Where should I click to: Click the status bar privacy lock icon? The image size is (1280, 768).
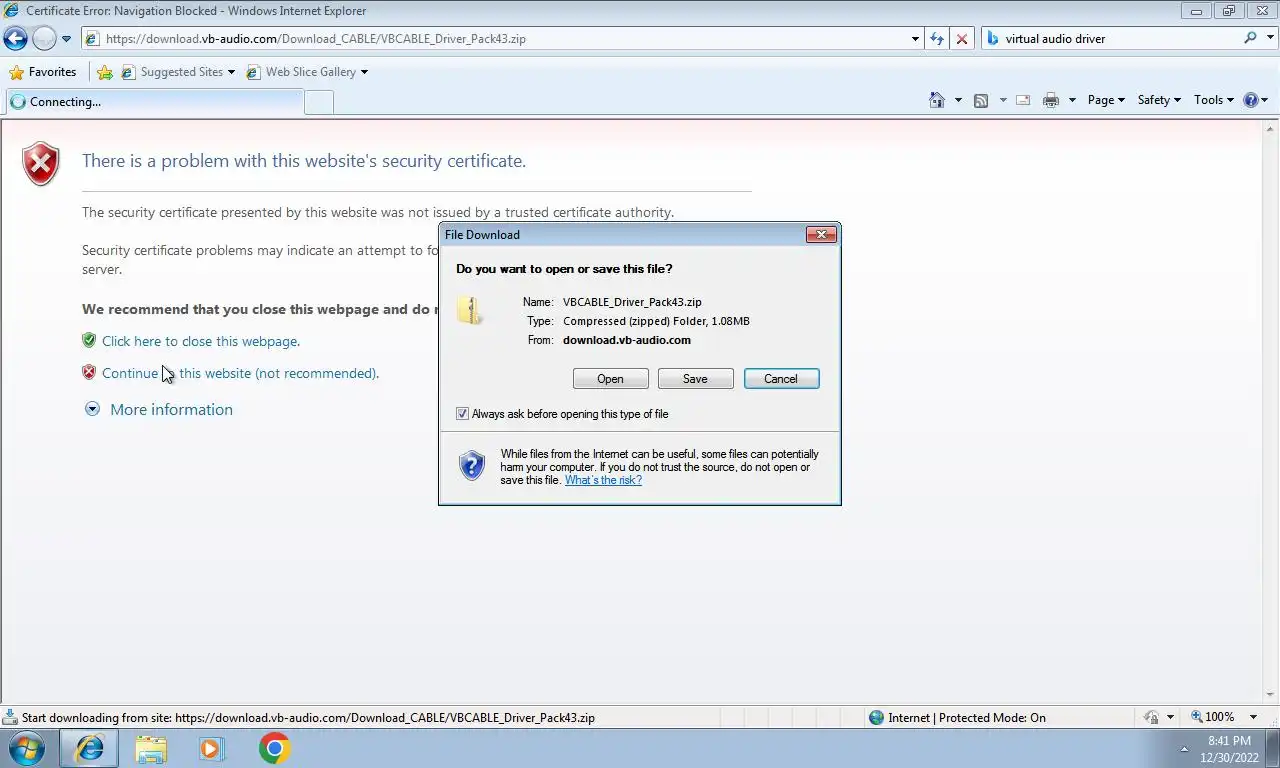point(1151,717)
